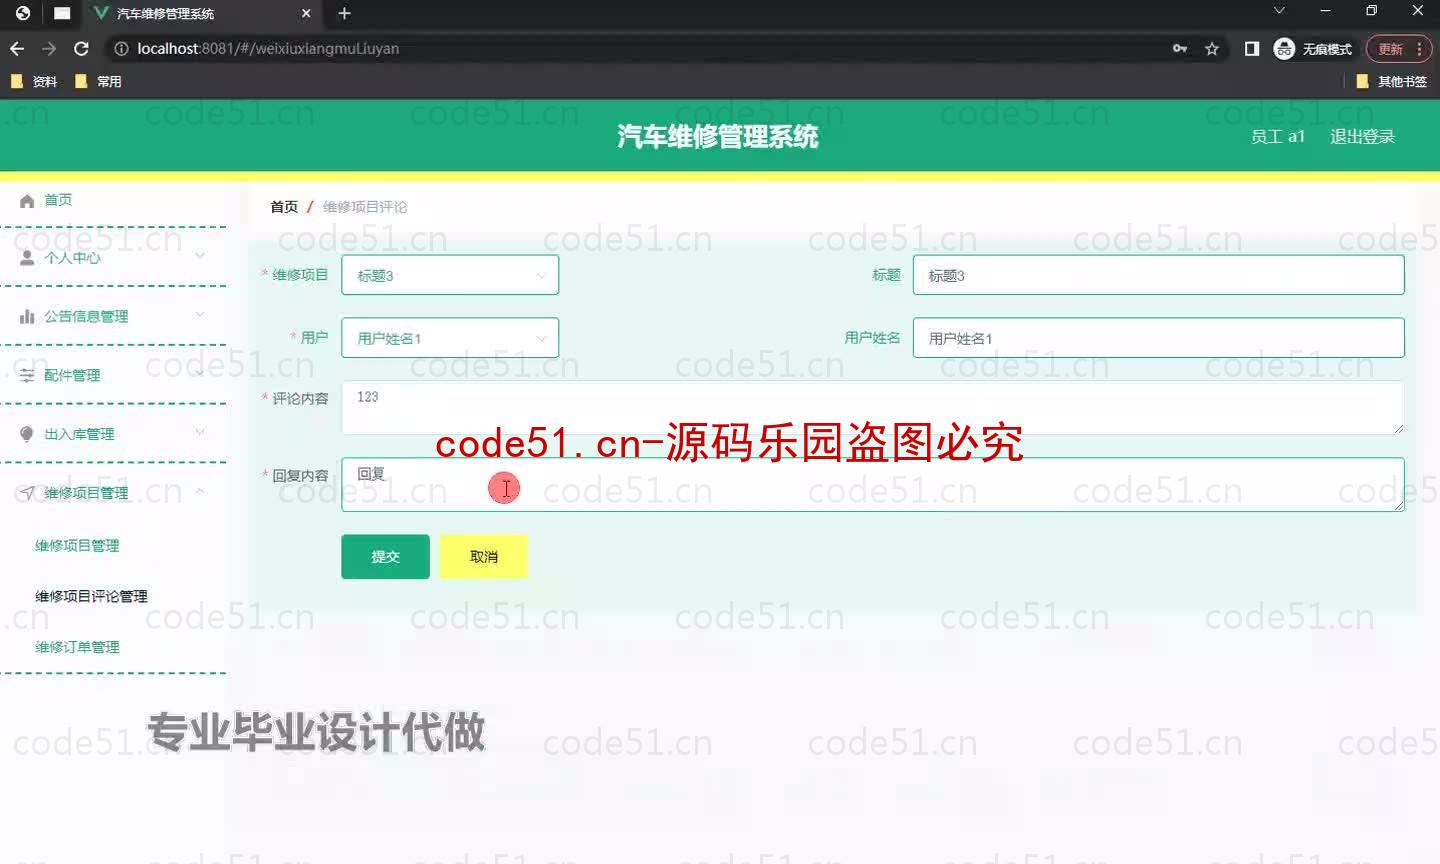Click the send icon of 维修项目管理
This screenshot has height=864, width=1440.
27,493
